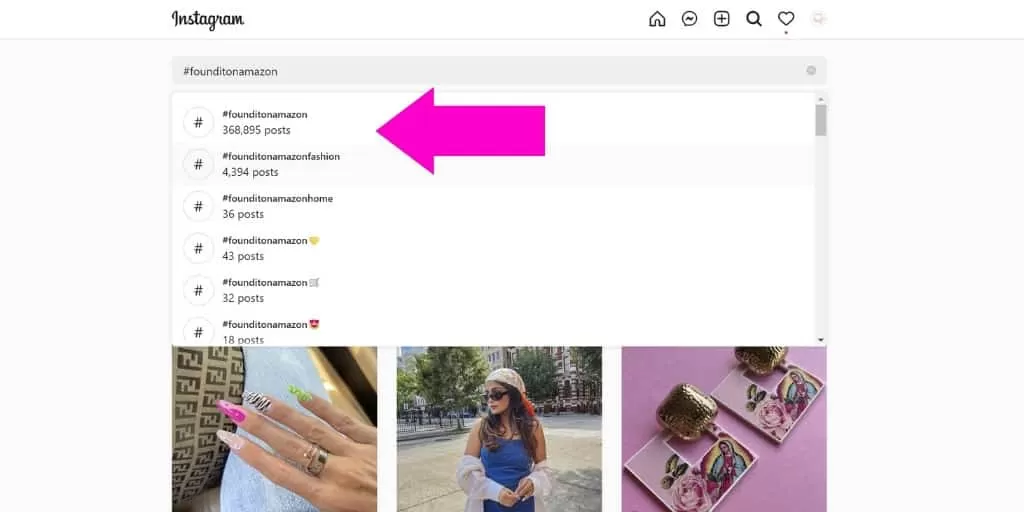
Task: Click the results list scrollbar thumb
Action: coord(821,120)
